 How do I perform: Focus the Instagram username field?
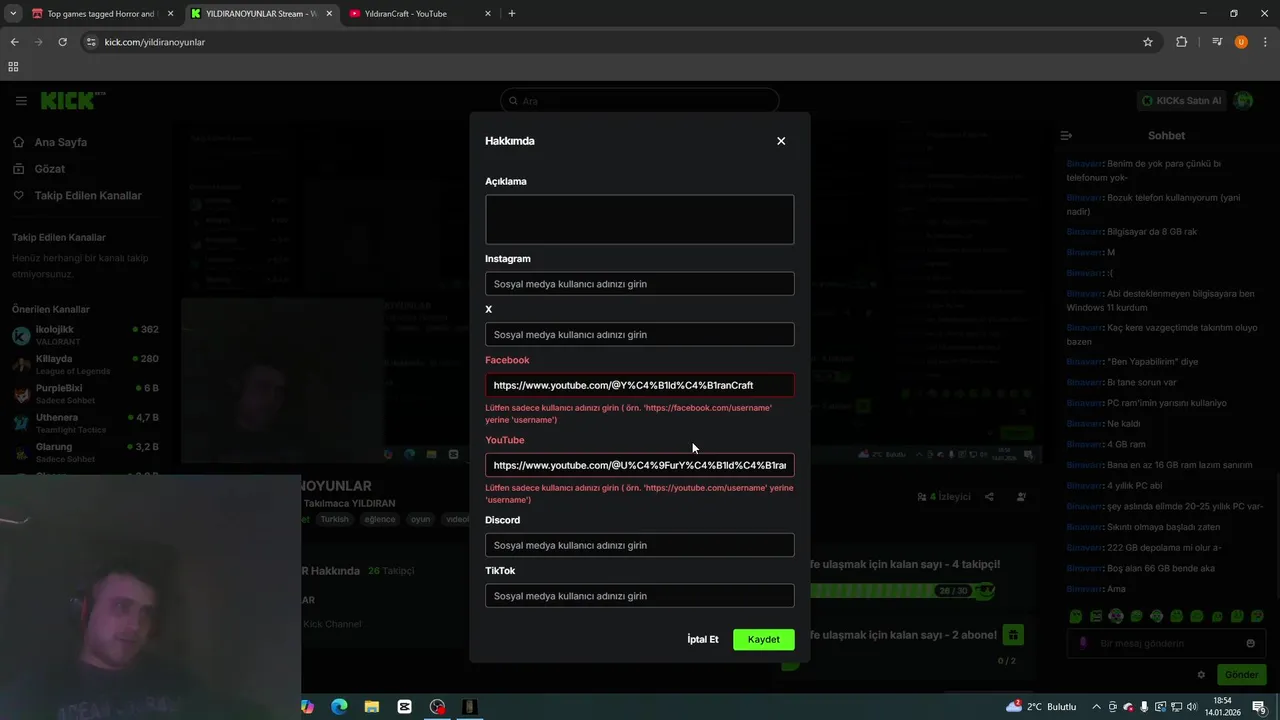640,284
